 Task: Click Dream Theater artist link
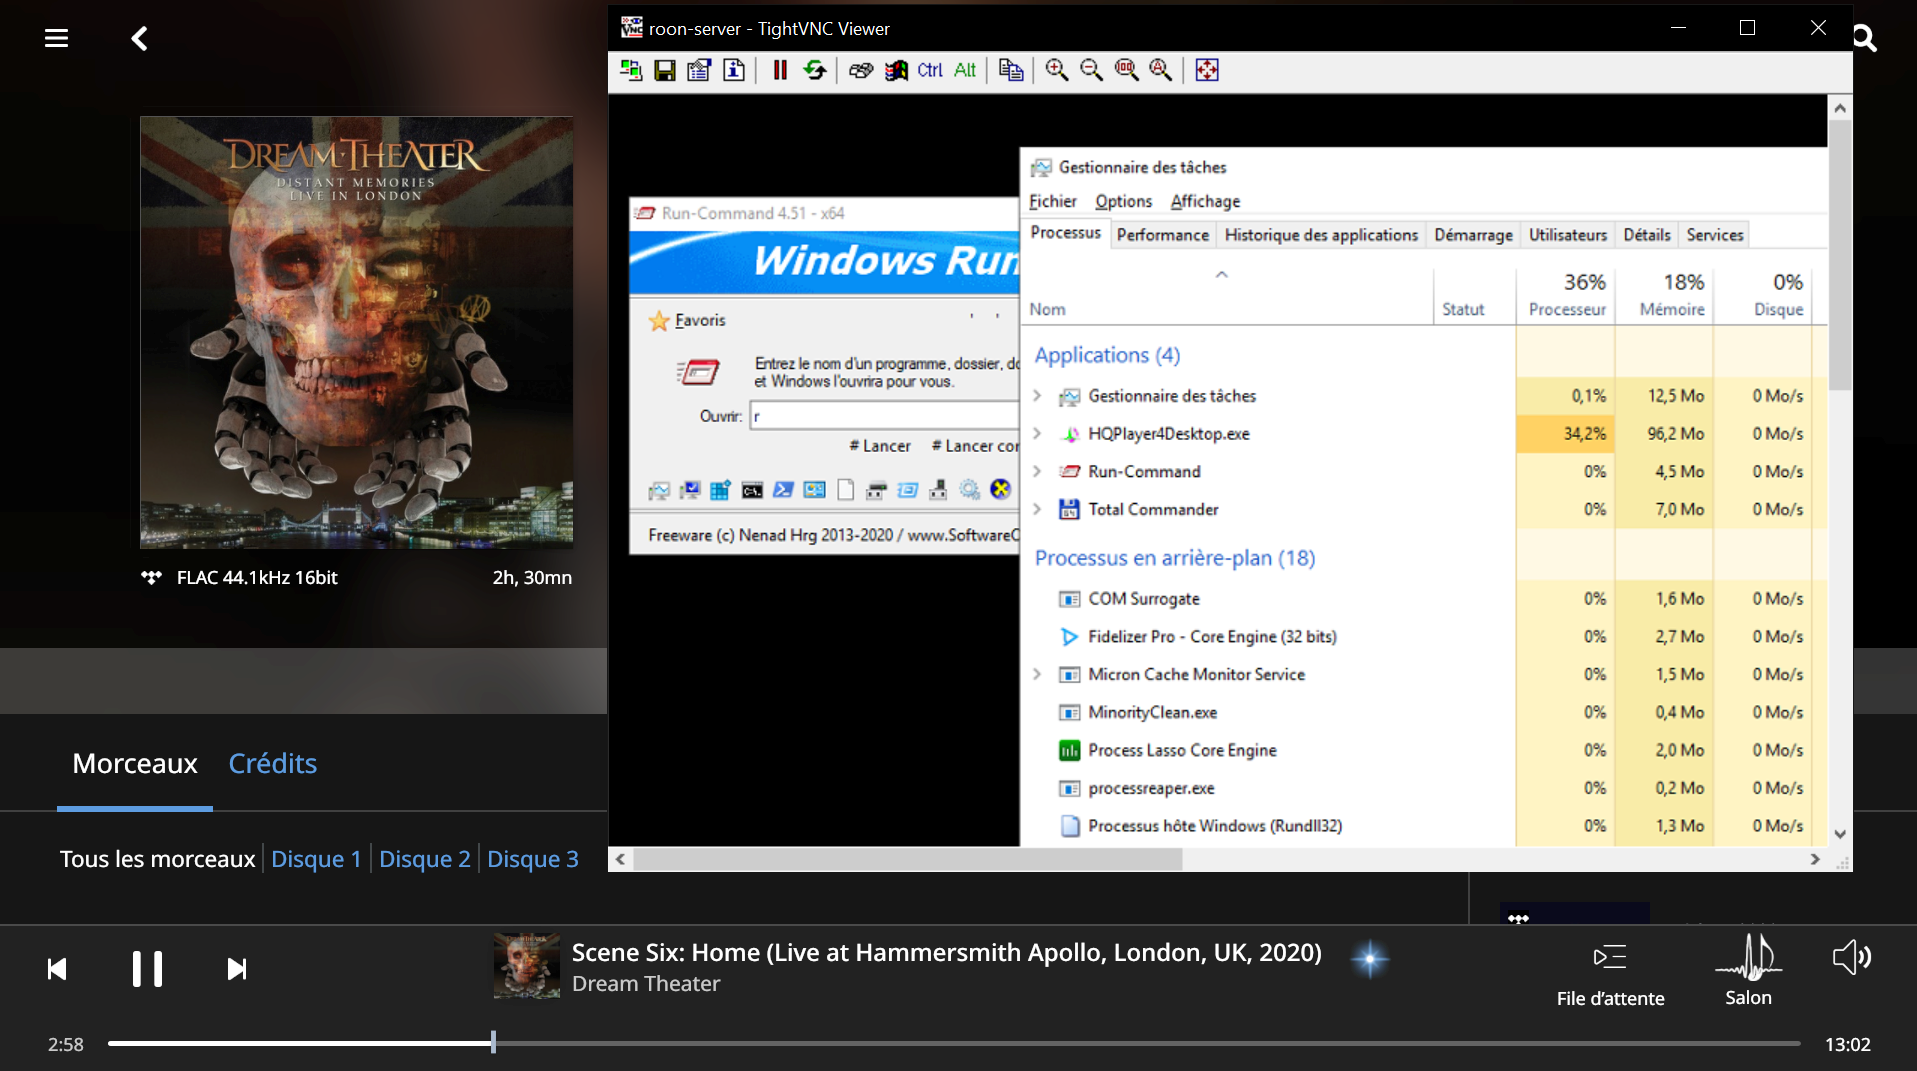pyautogui.click(x=646, y=984)
